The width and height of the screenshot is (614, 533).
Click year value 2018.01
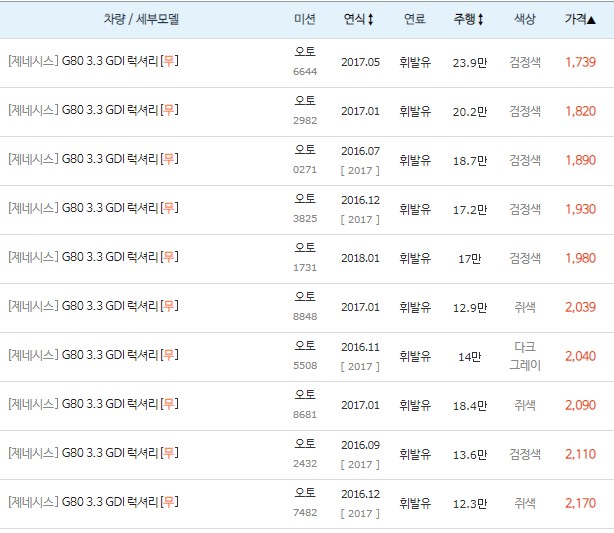coord(360,258)
